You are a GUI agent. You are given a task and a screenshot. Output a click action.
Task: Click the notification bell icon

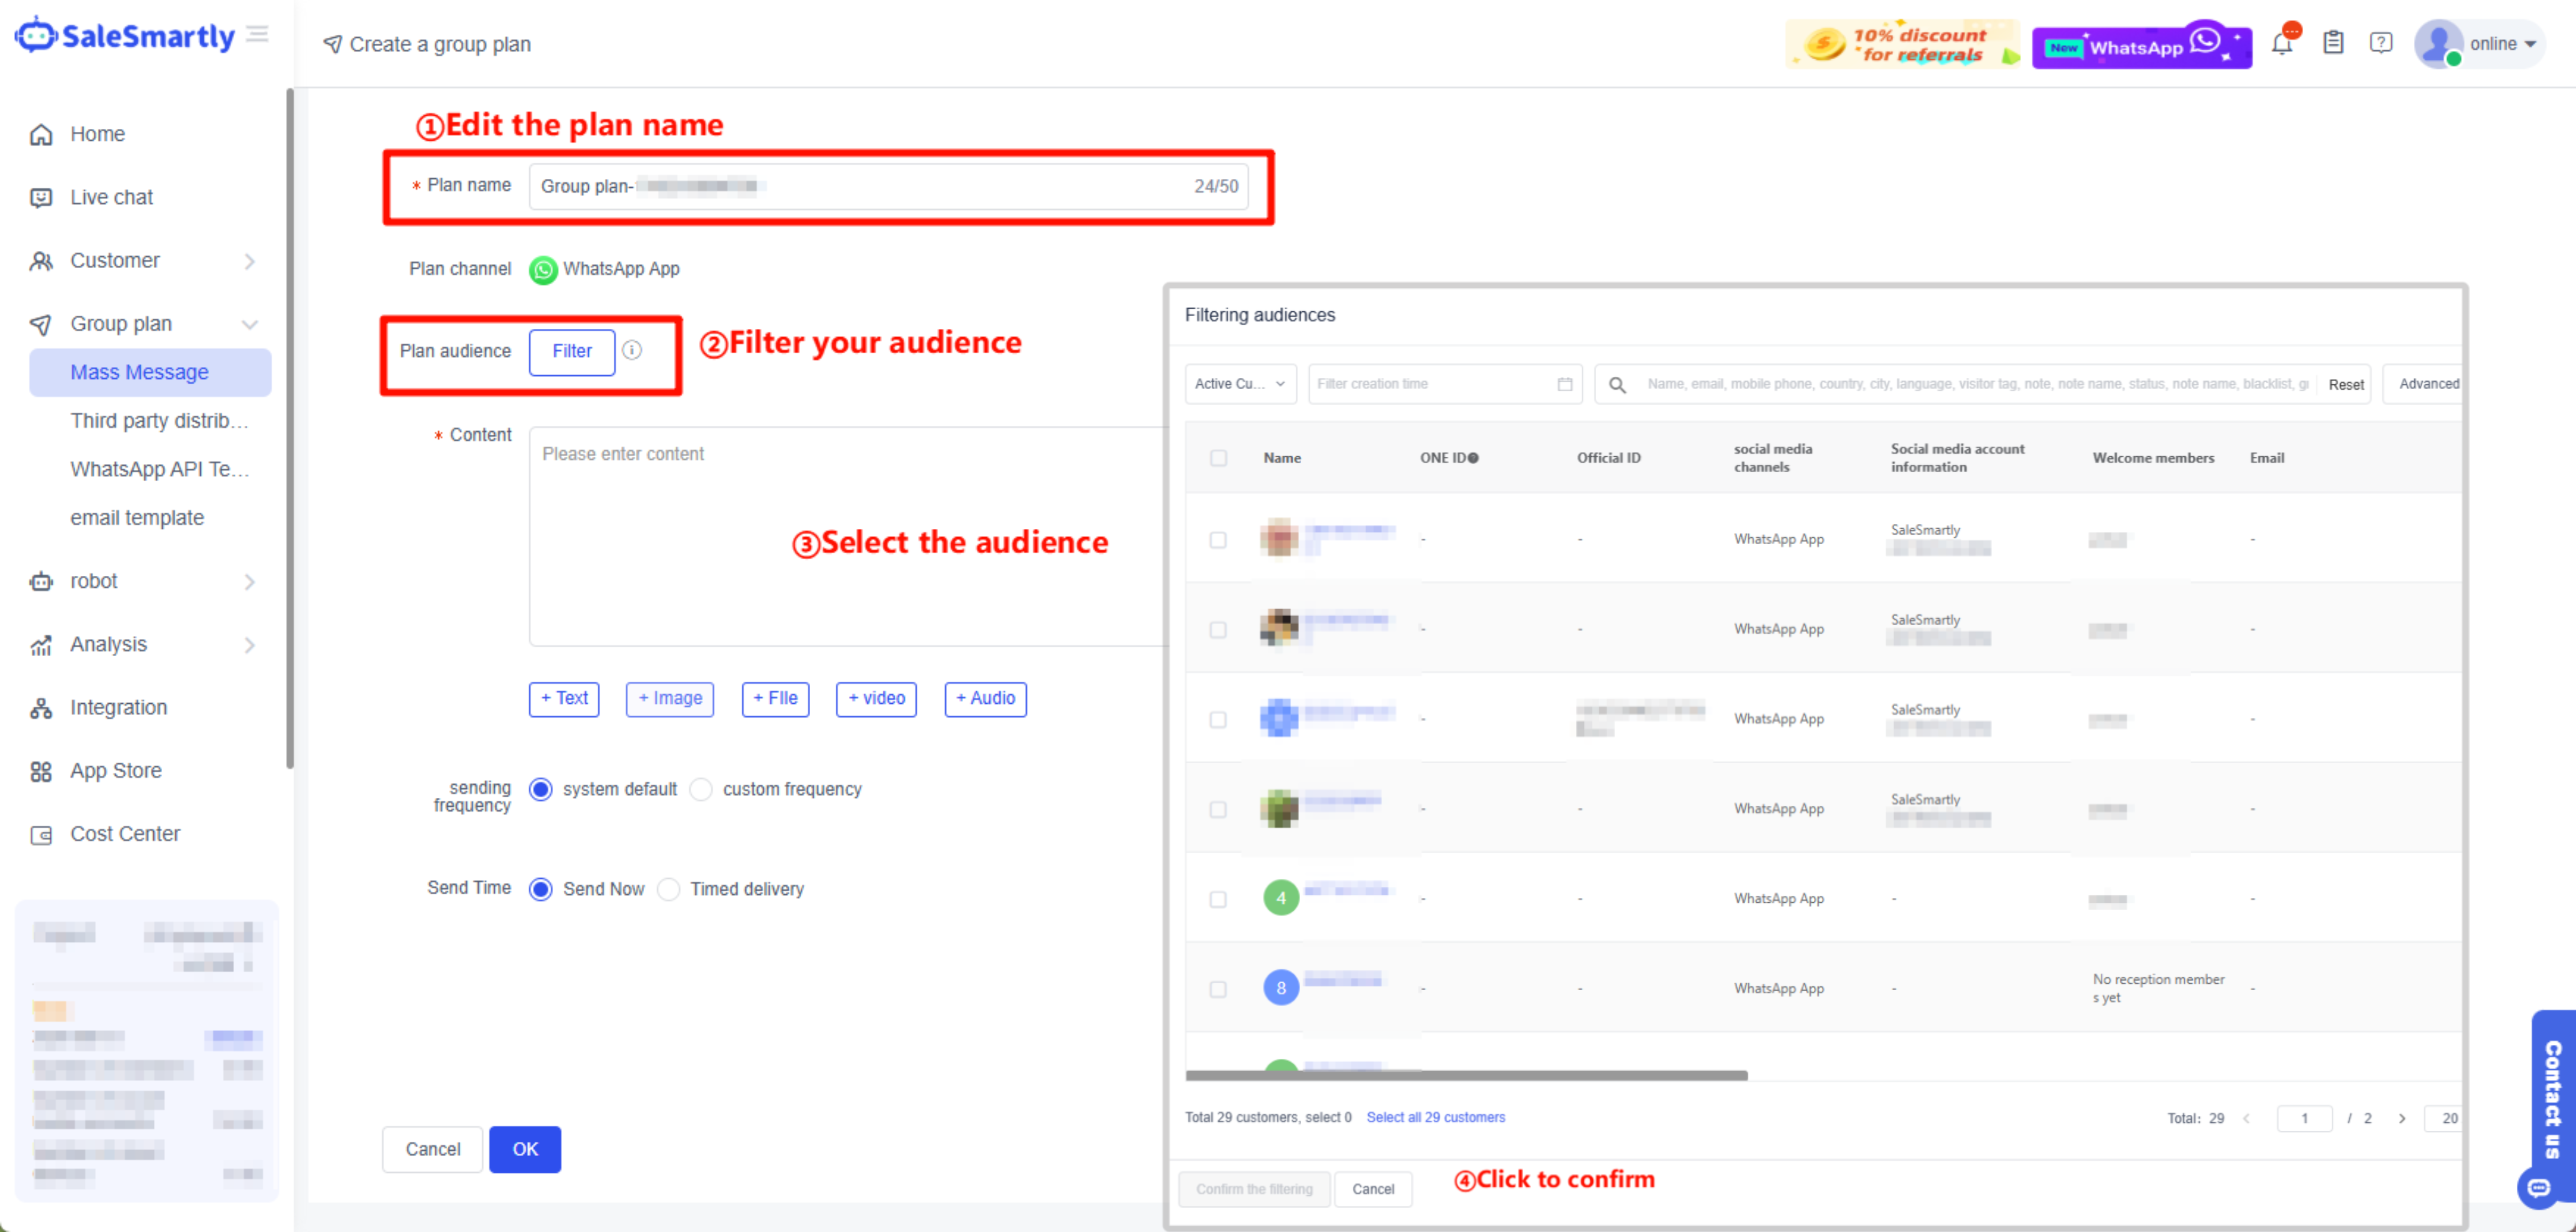2282,44
